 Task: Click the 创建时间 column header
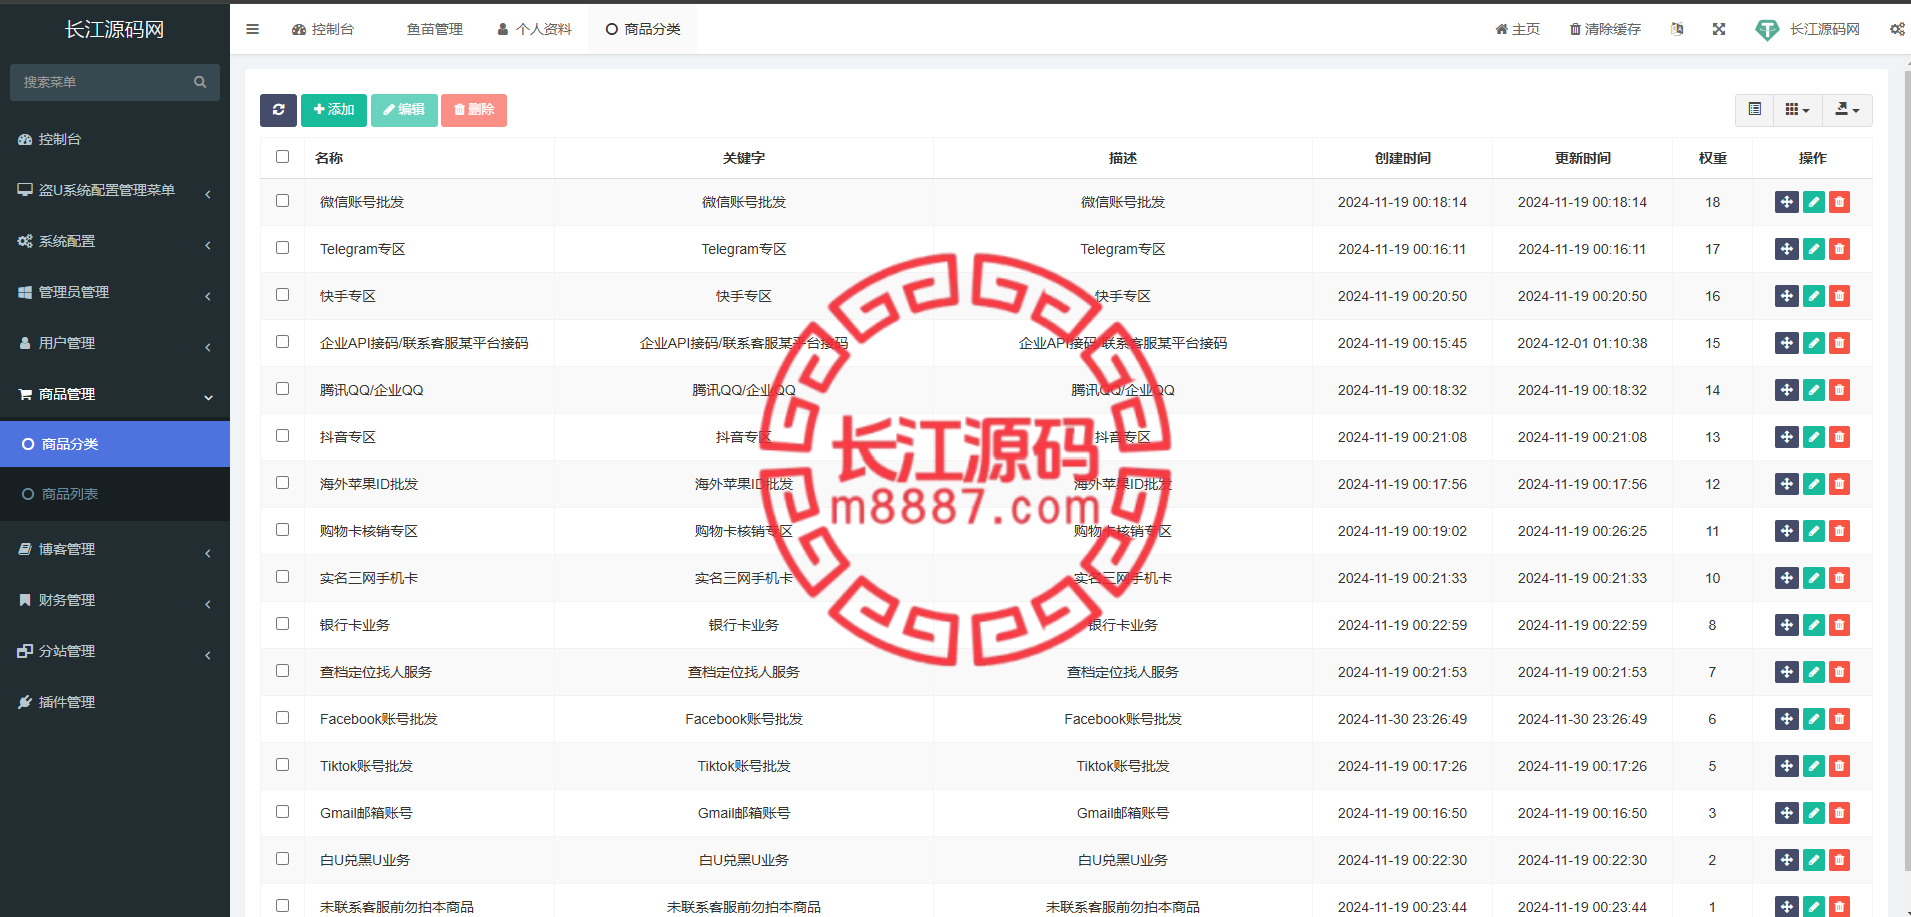tap(1402, 158)
